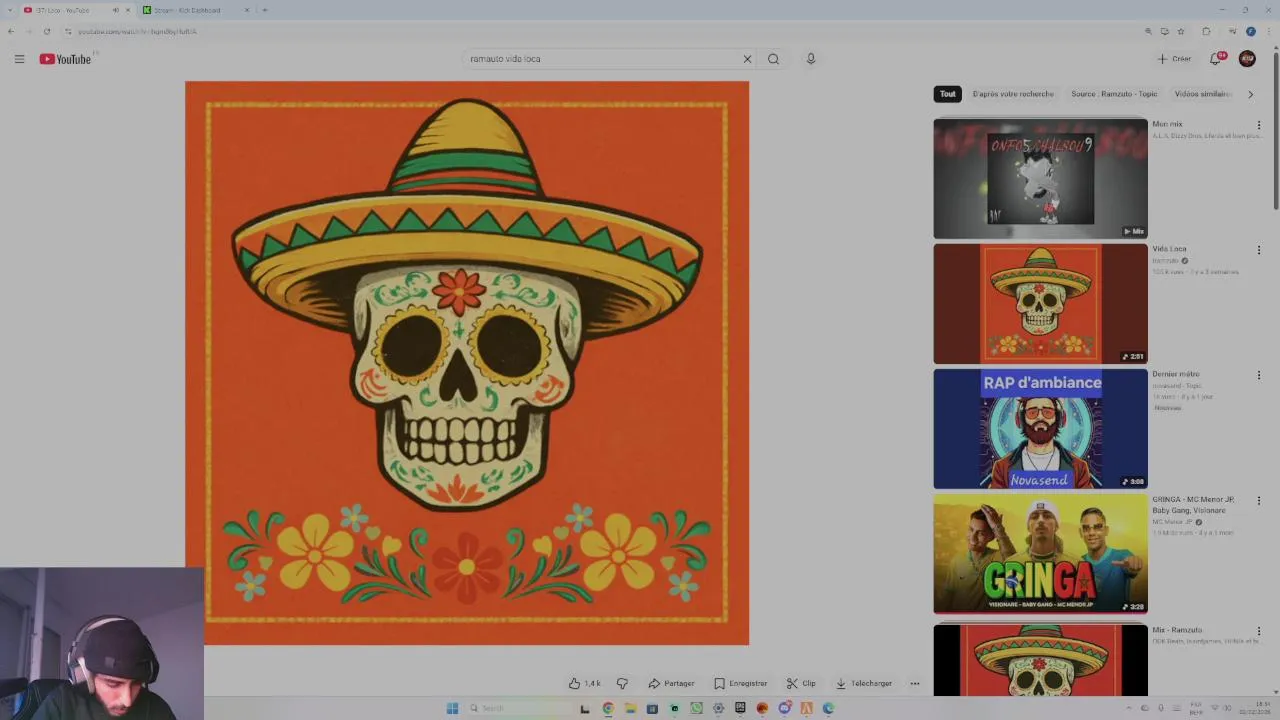The height and width of the screenshot is (720, 1280).
Task: Go back in browser history
Action: click(x=11, y=31)
